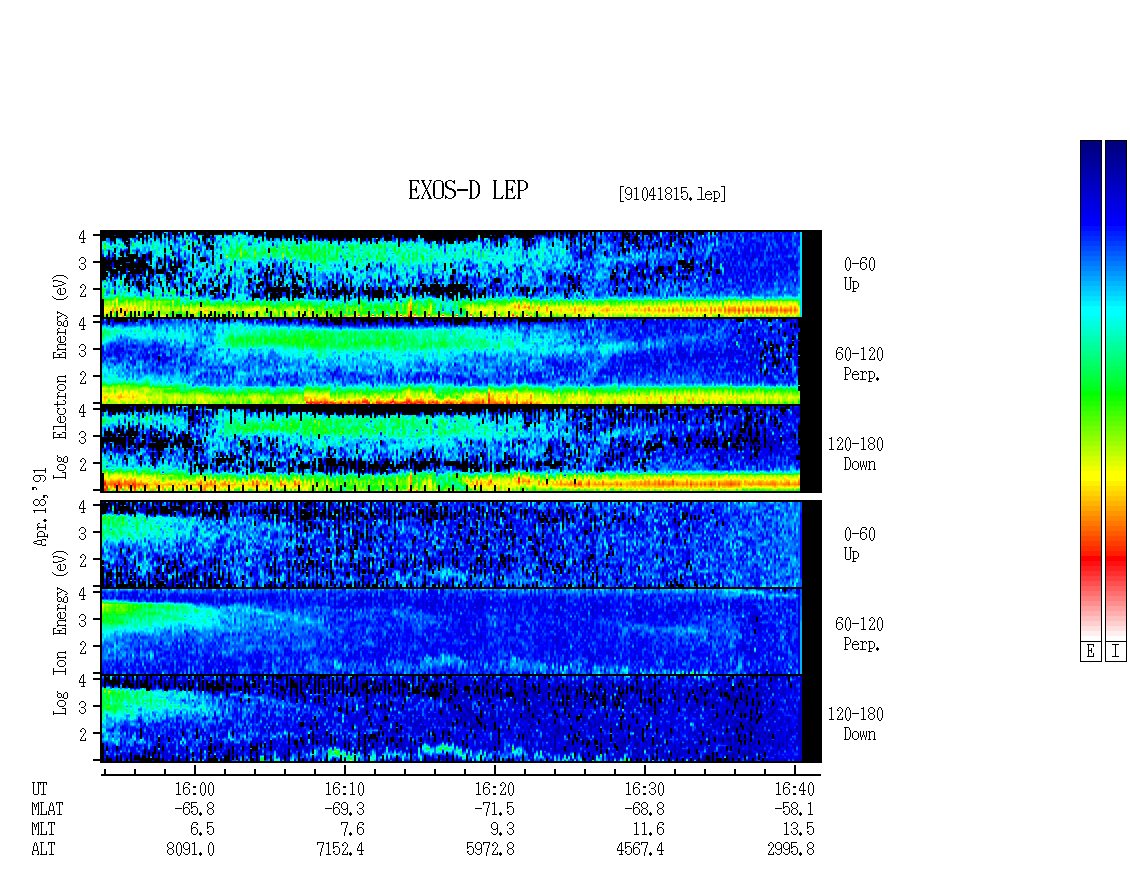Click the ALT value 2995.8
This screenshot has height=875, width=1130.
[x=791, y=849]
